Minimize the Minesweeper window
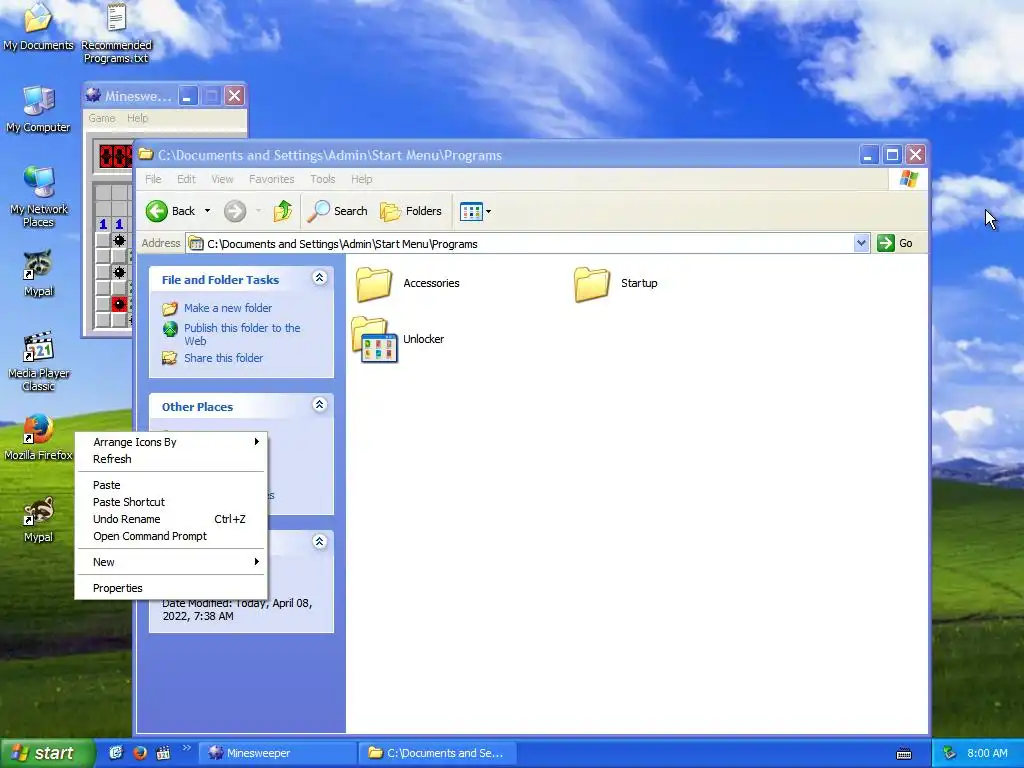This screenshot has width=1024, height=768. [187, 96]
